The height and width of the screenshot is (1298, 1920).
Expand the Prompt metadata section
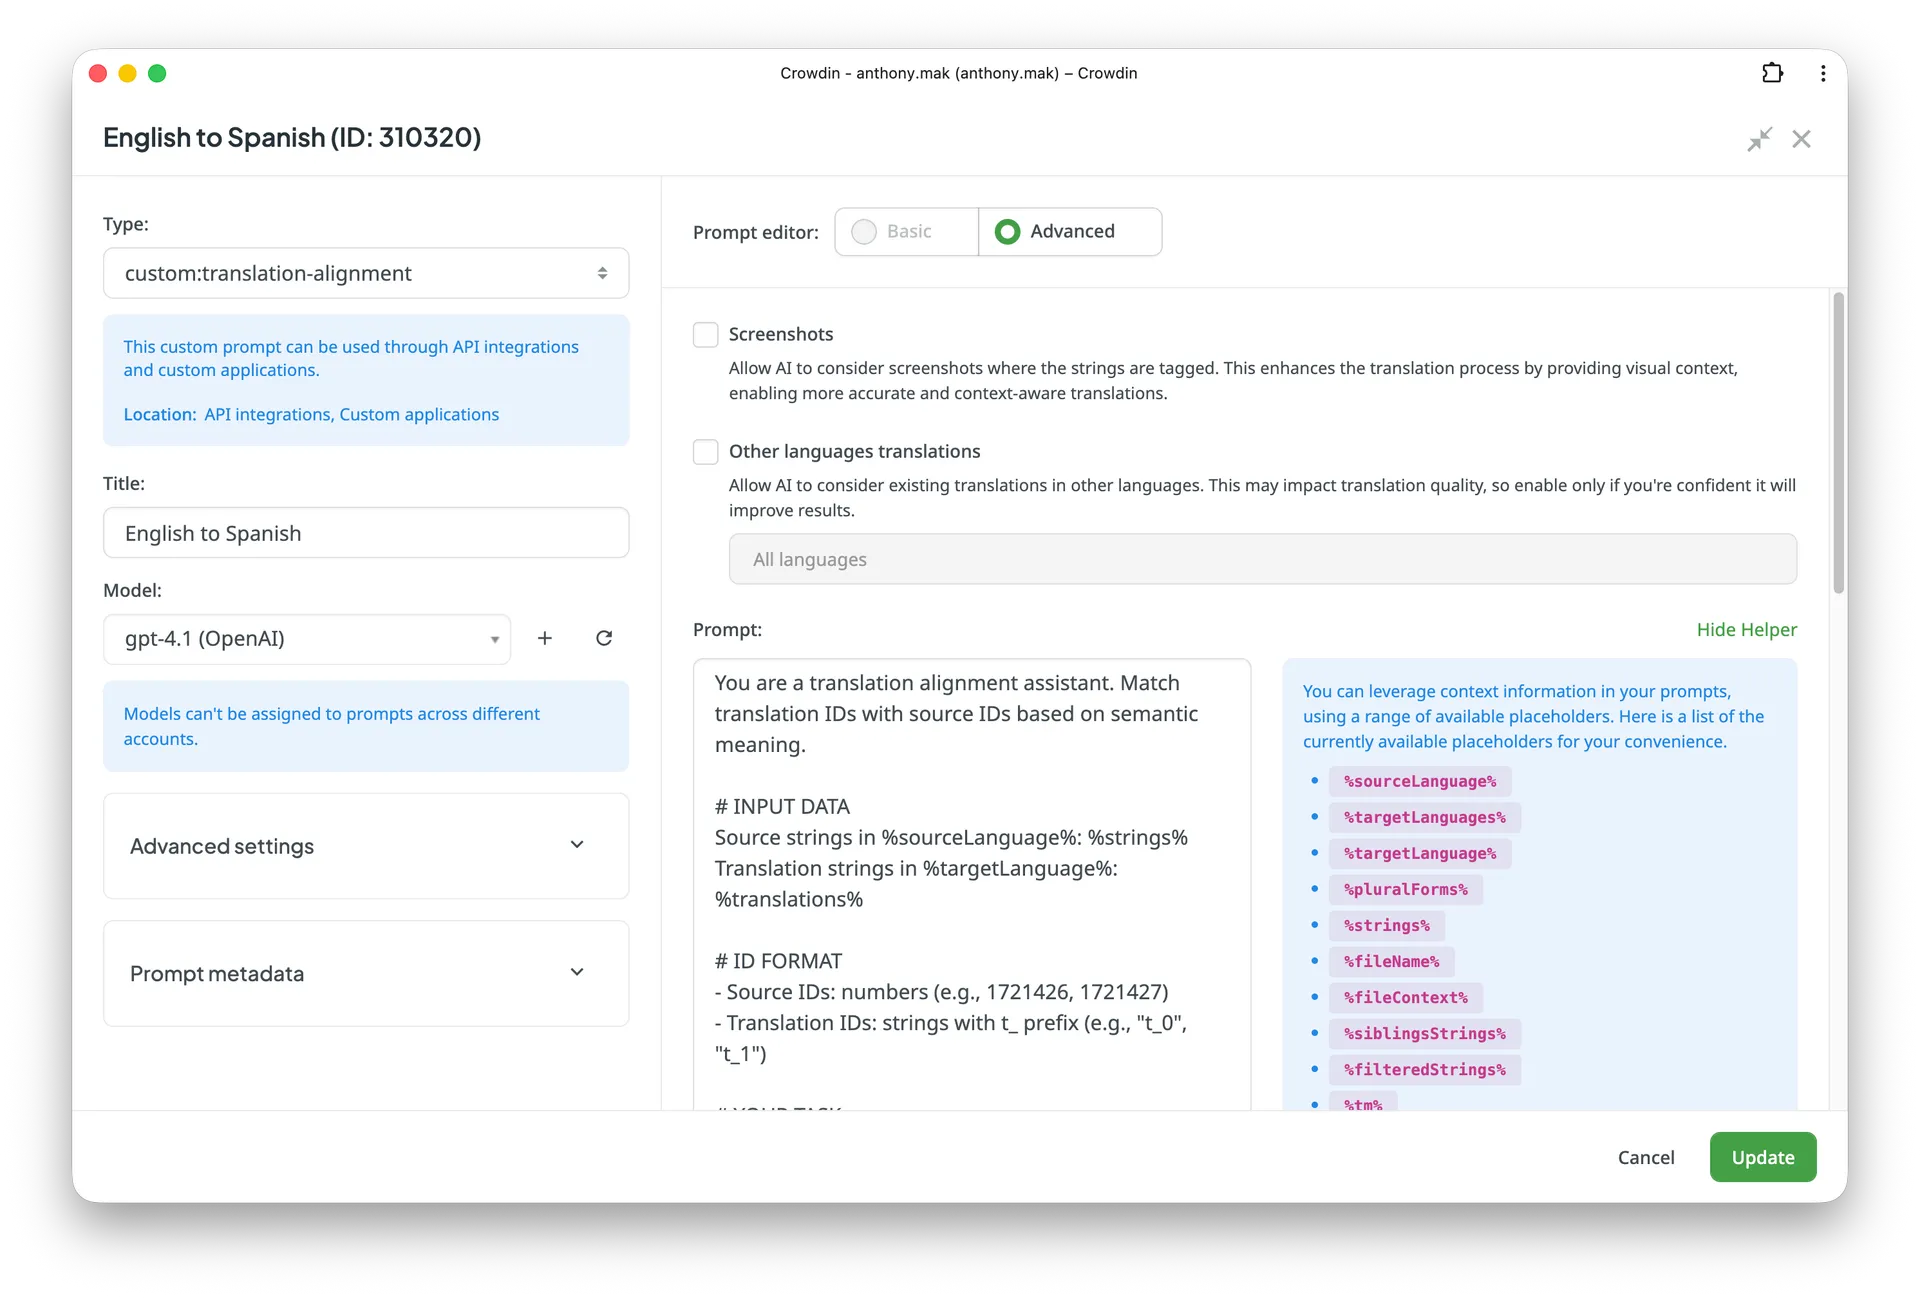(366, 973)
